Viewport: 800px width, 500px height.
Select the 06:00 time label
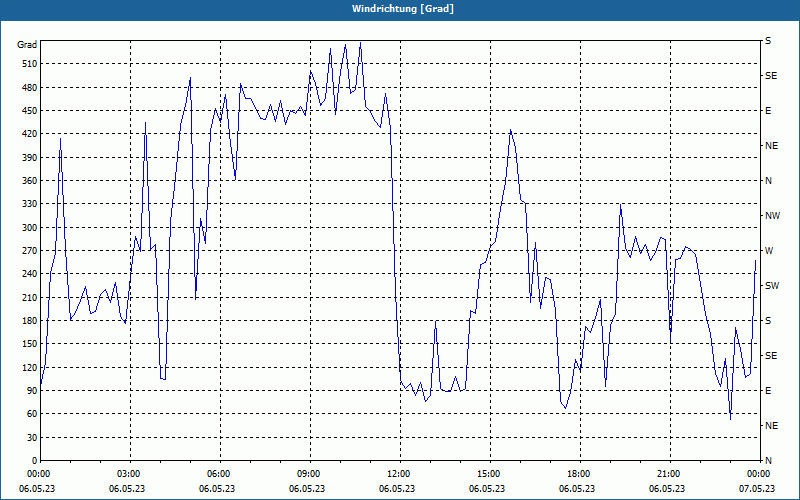click(217, 473)
